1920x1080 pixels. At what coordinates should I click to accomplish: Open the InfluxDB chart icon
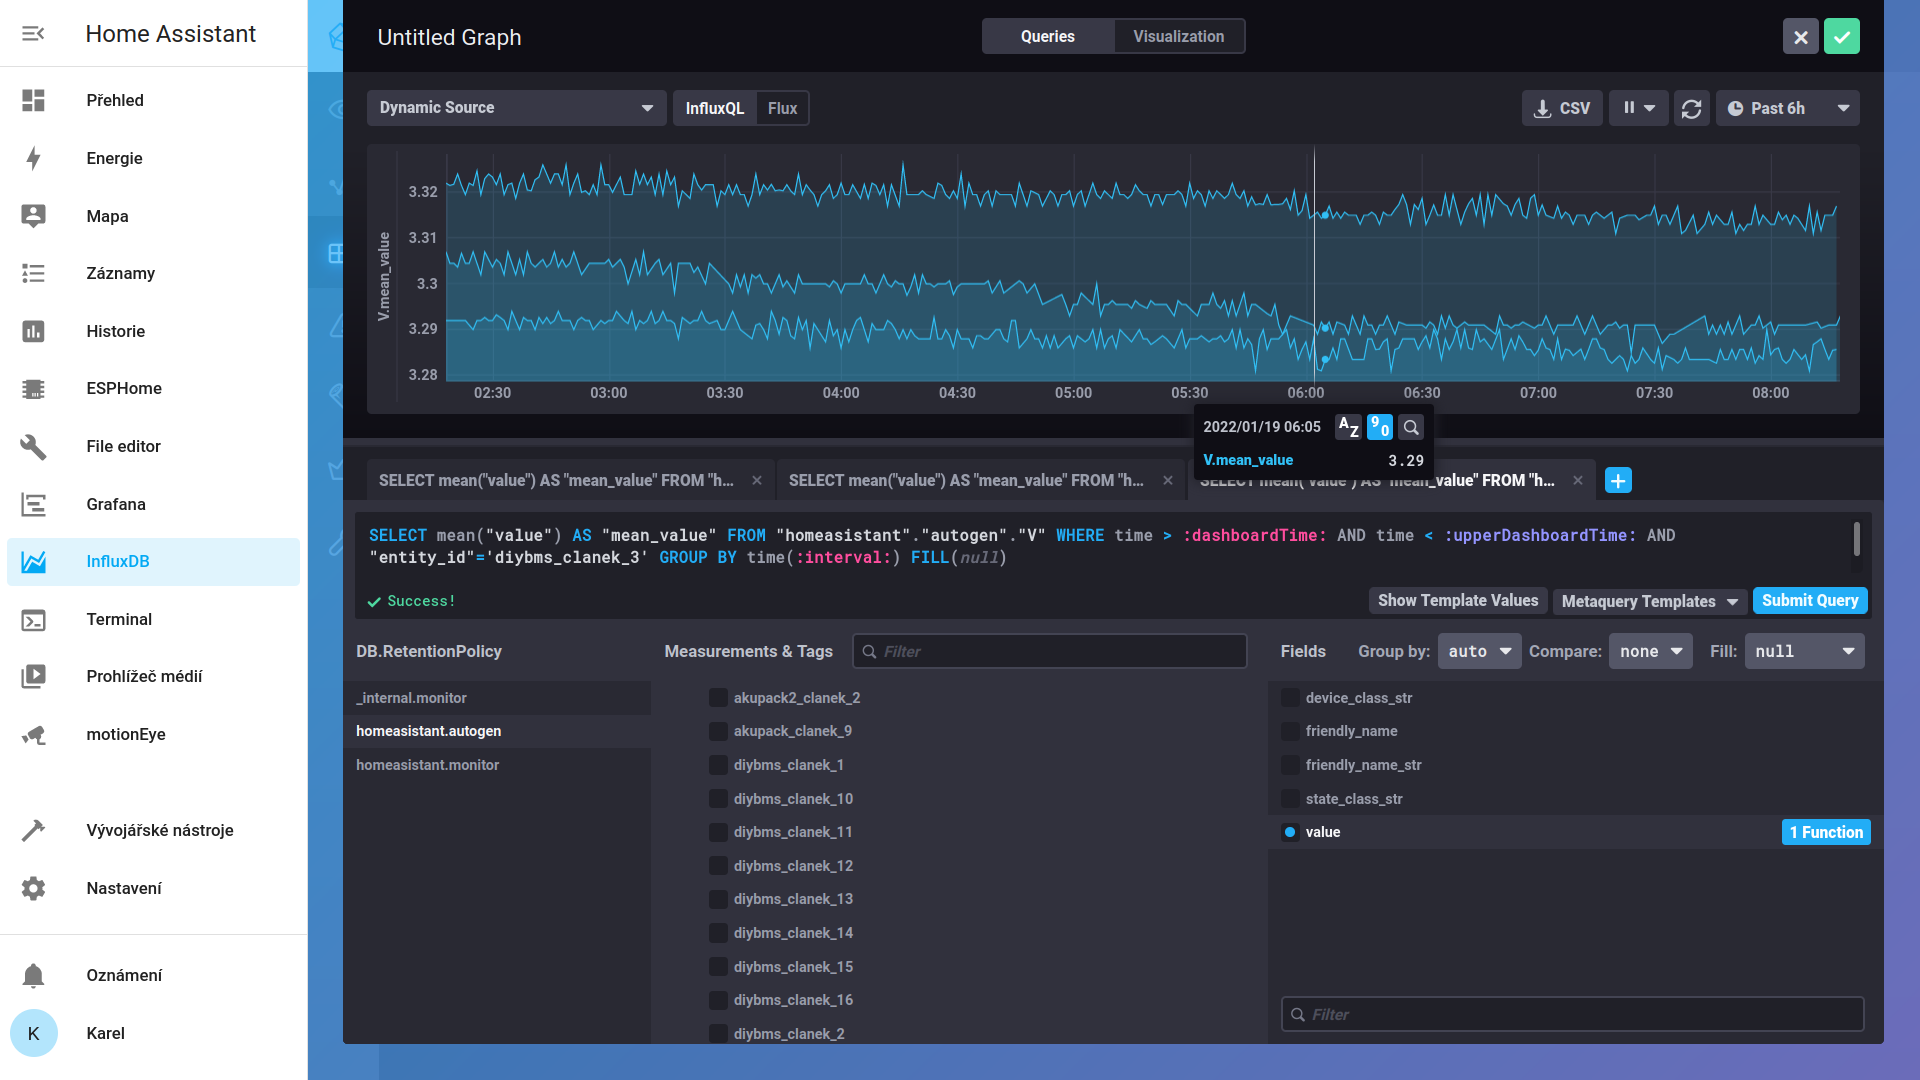click(33, 561)
